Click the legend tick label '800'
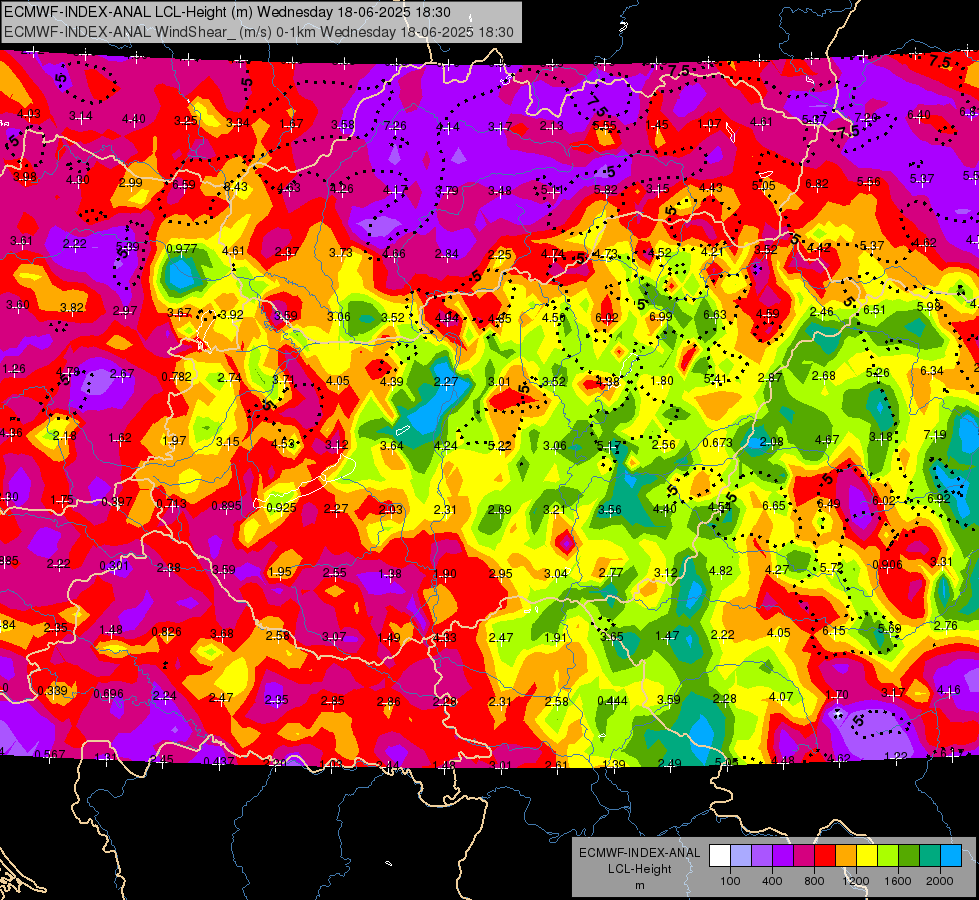This screenshot has height=900, width=979. tap(814, 881)
